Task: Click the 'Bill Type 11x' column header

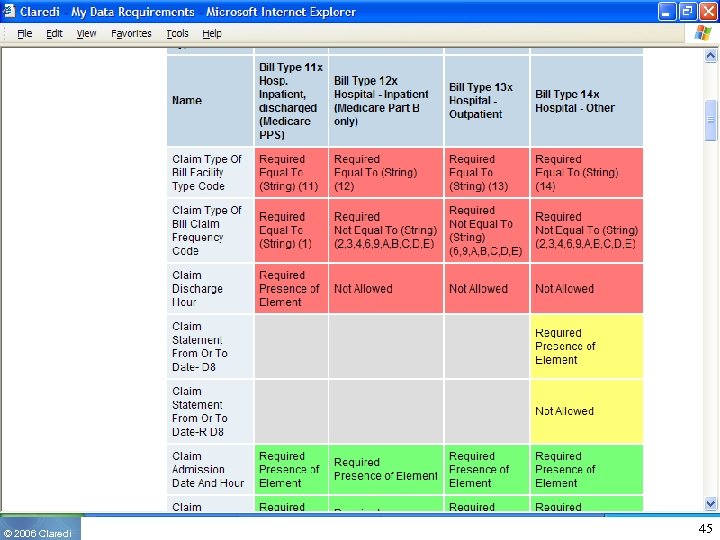Action: (292, 101)
